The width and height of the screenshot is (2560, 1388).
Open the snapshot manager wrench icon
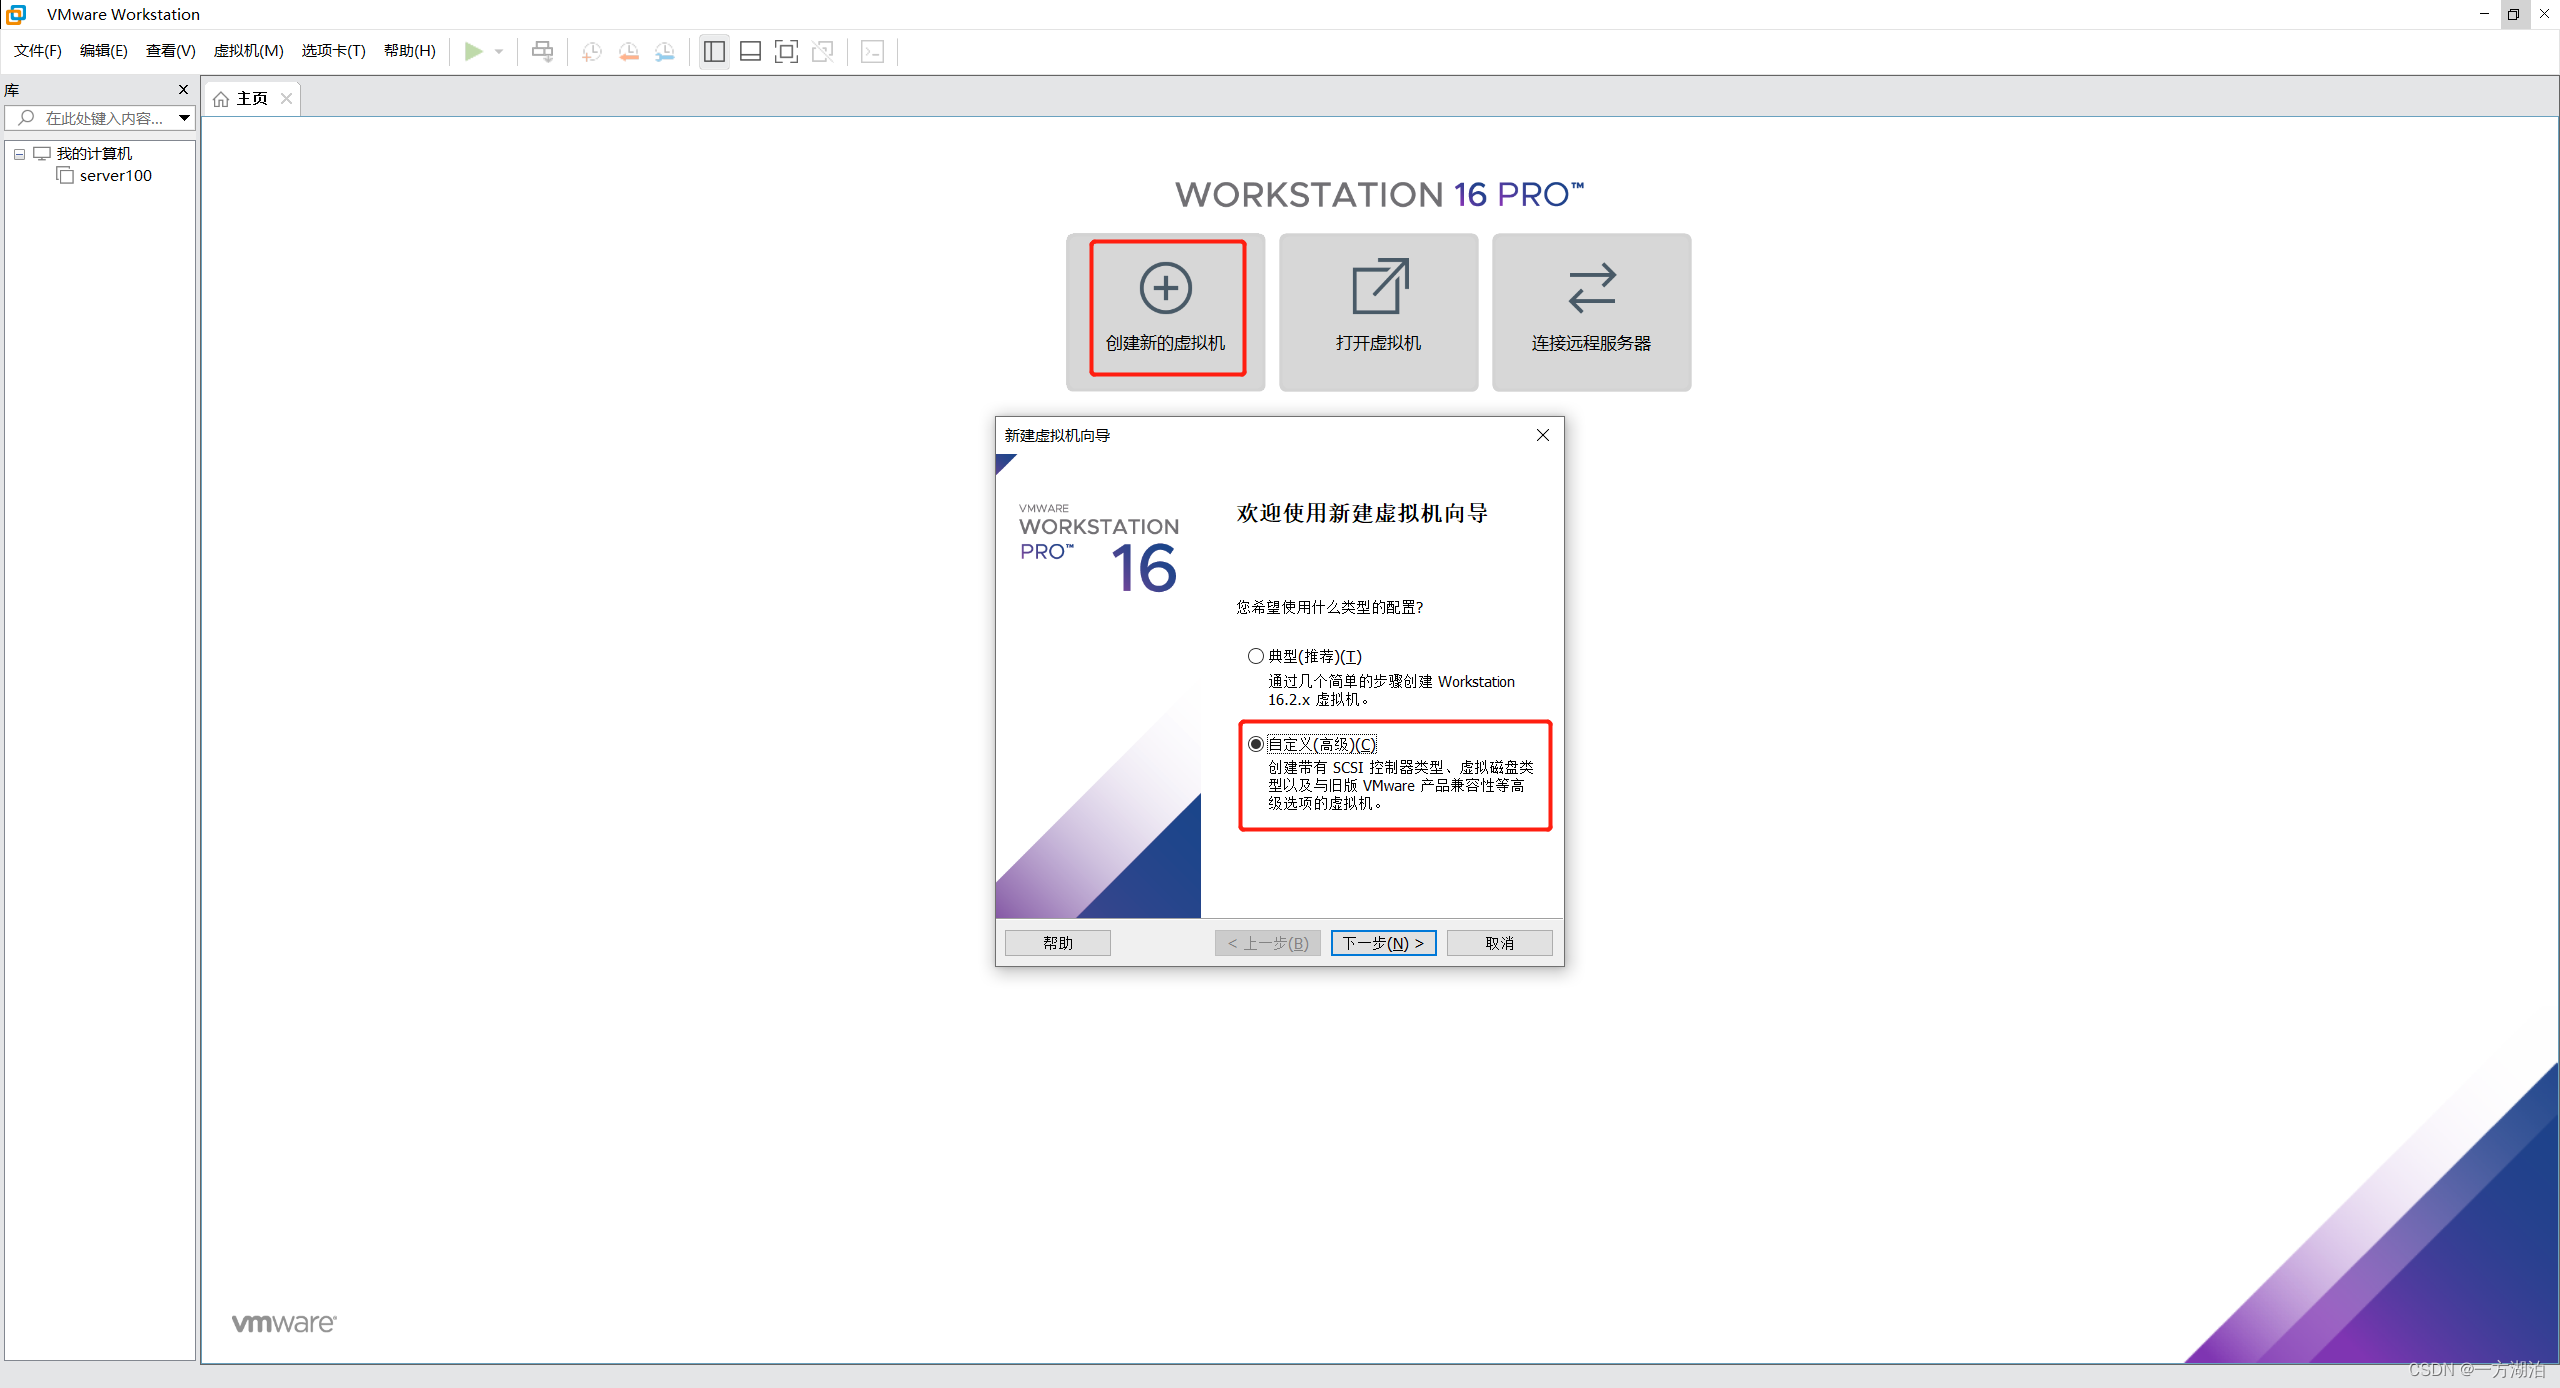click(x=665, y=51)
